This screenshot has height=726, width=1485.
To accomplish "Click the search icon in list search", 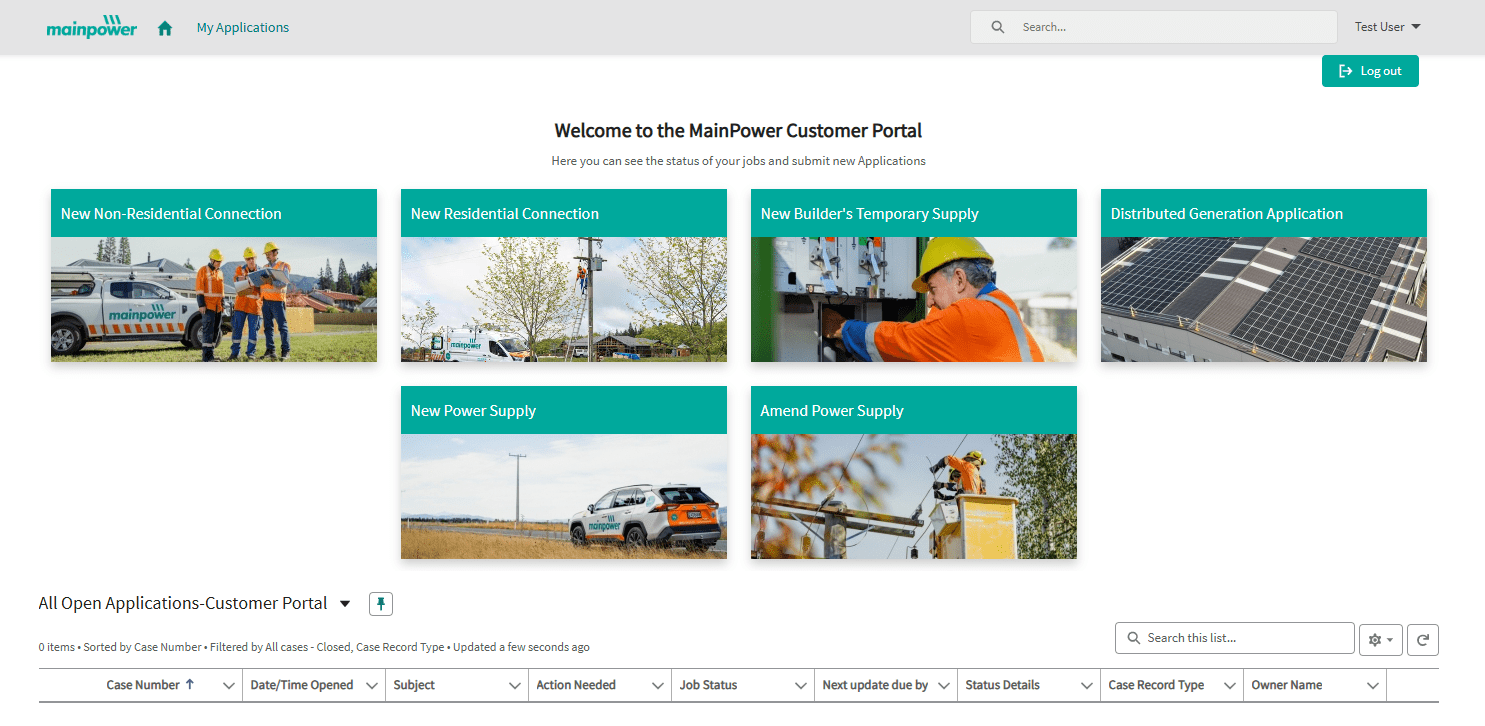I will click(x=1134, y=638).
